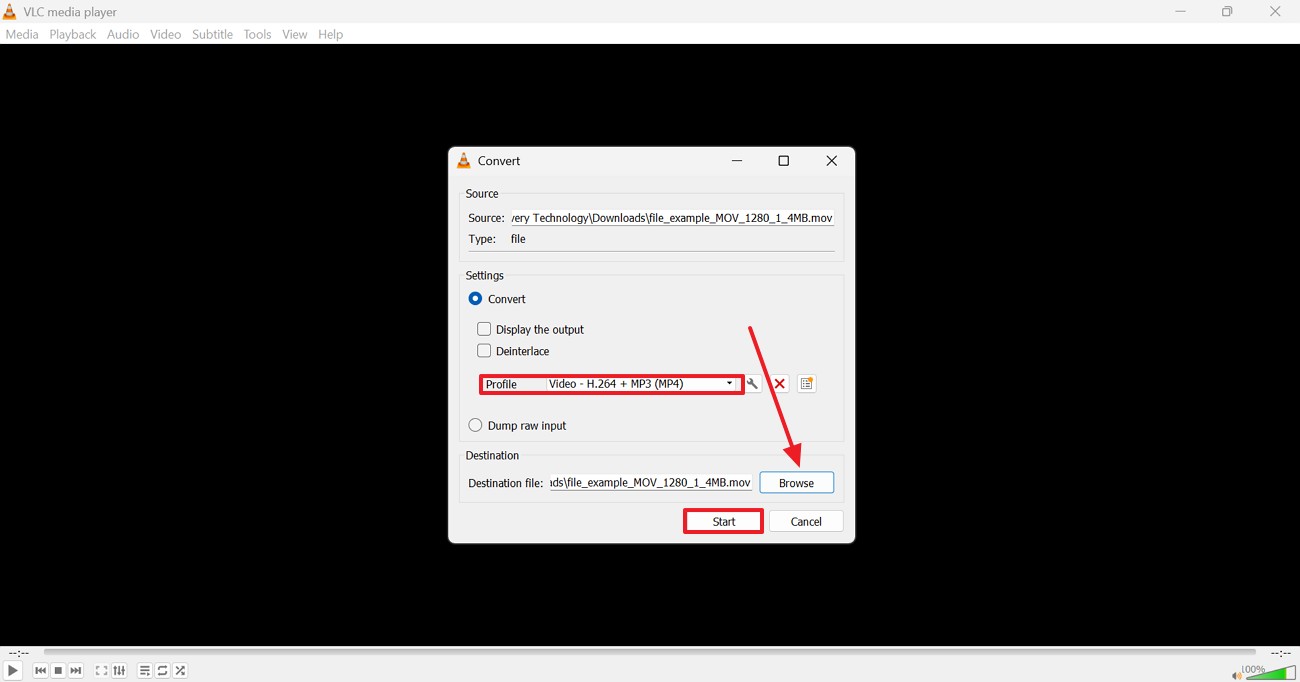The width and height of the screenshot is (1300, 682).
Task: Create a new profile with the profile icon
Action: [806, 383]
